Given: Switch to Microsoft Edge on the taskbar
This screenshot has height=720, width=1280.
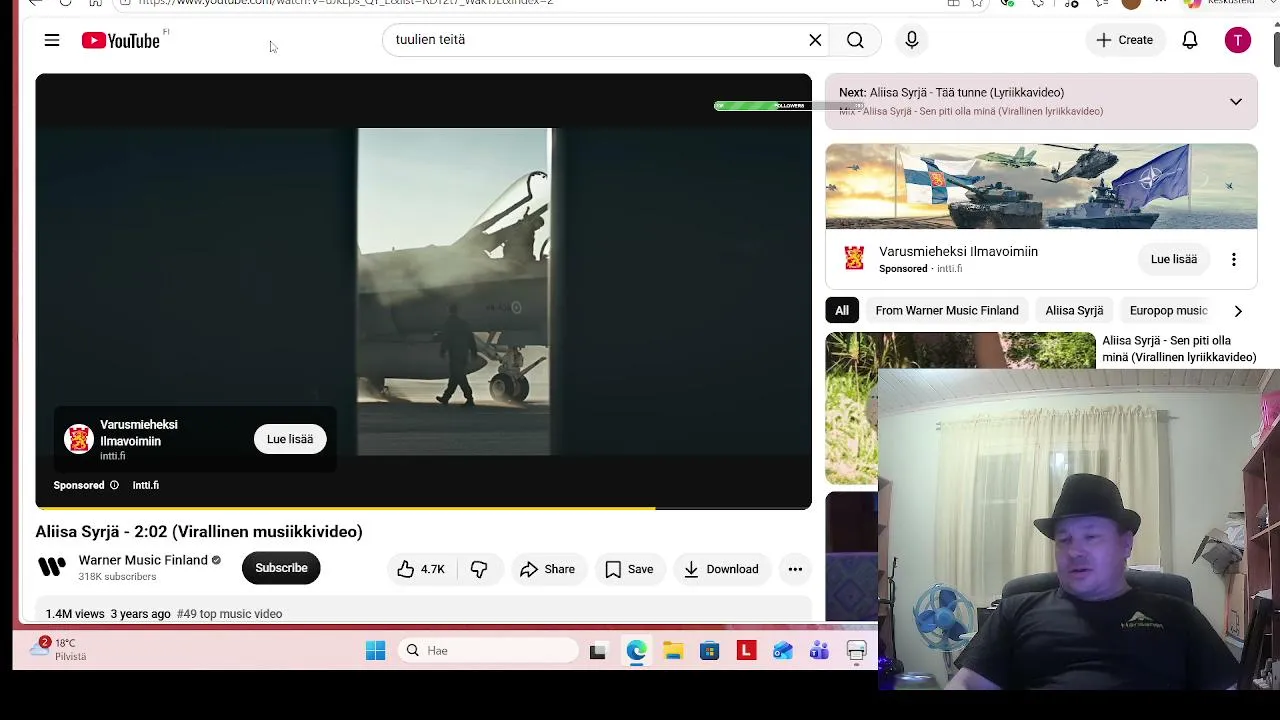Looking at the screenshot, I should click(637, 651).
